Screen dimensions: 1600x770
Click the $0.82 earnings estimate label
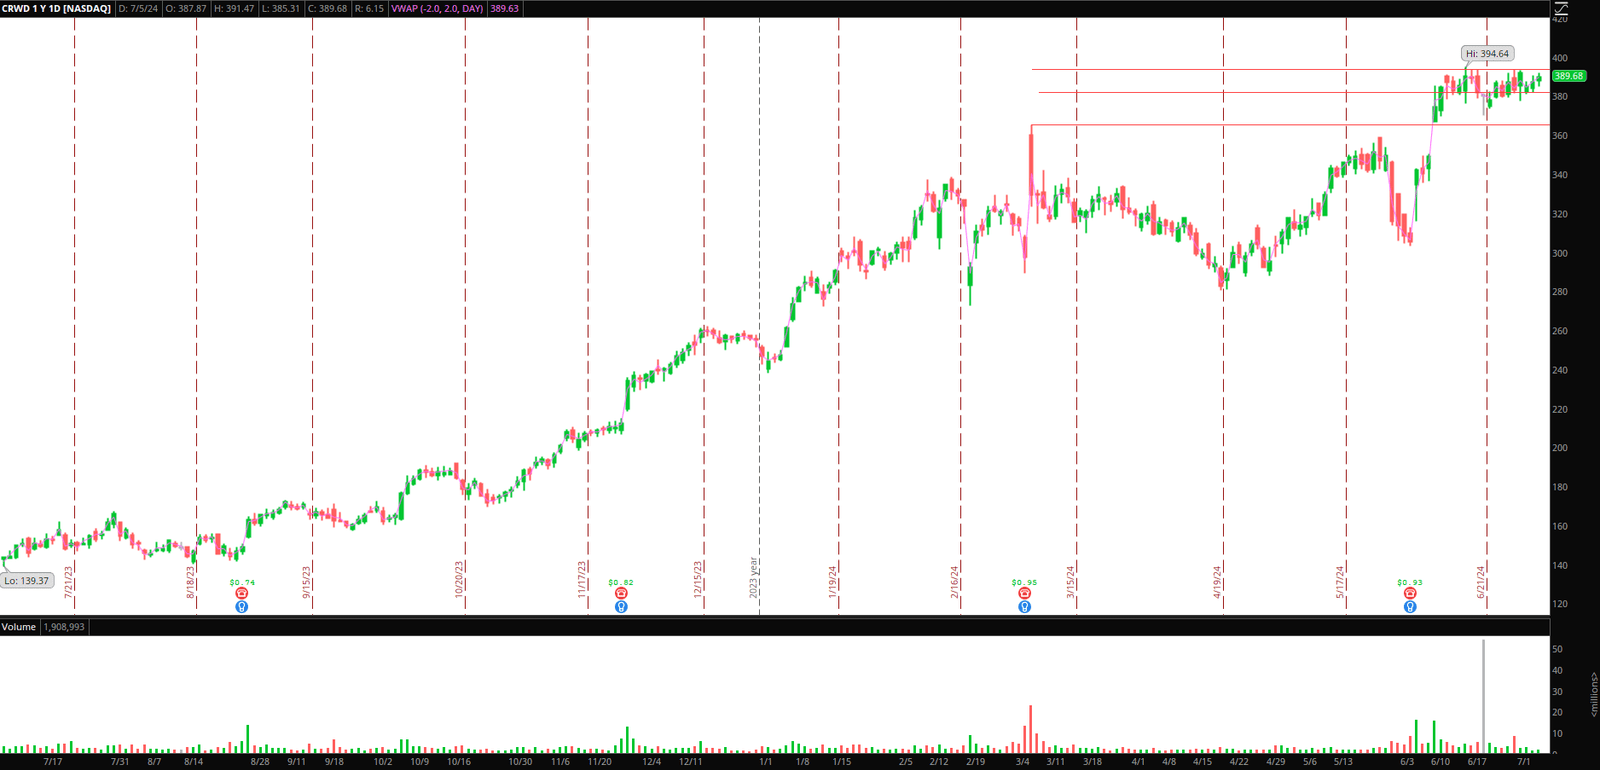(621, 582)
